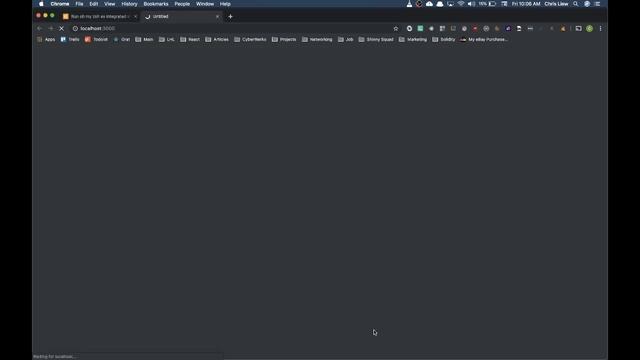
Task: Expand the LHL bookmarks folder
Action: (x=167, y=40)
